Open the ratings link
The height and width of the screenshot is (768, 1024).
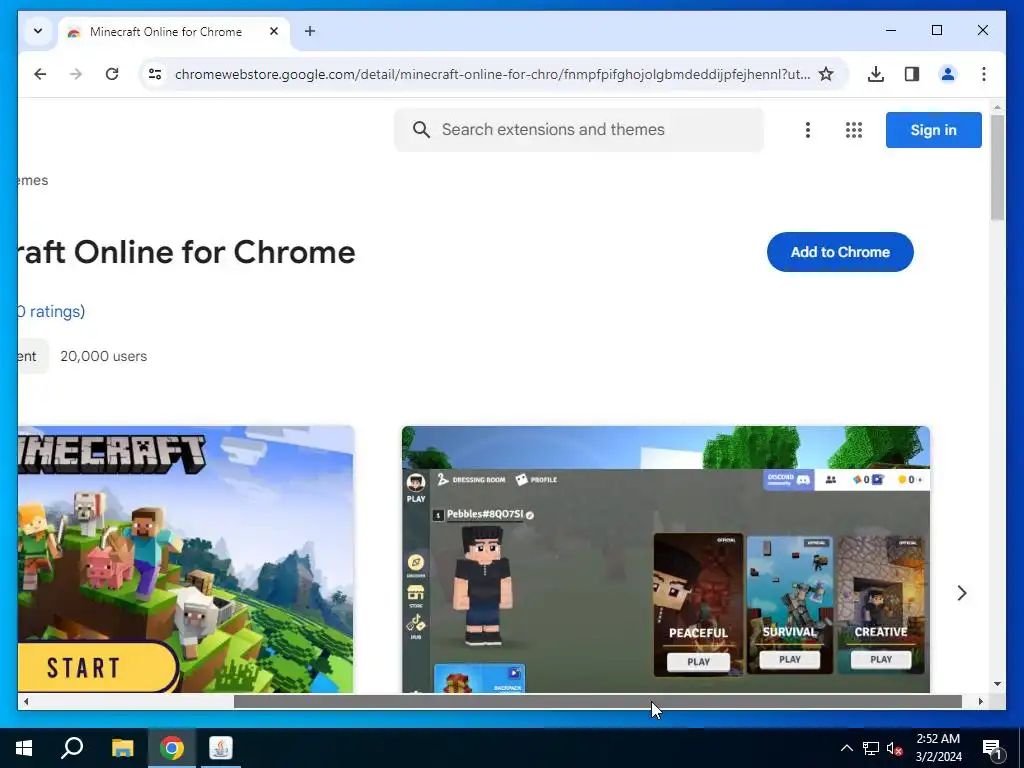pos(51,312)
